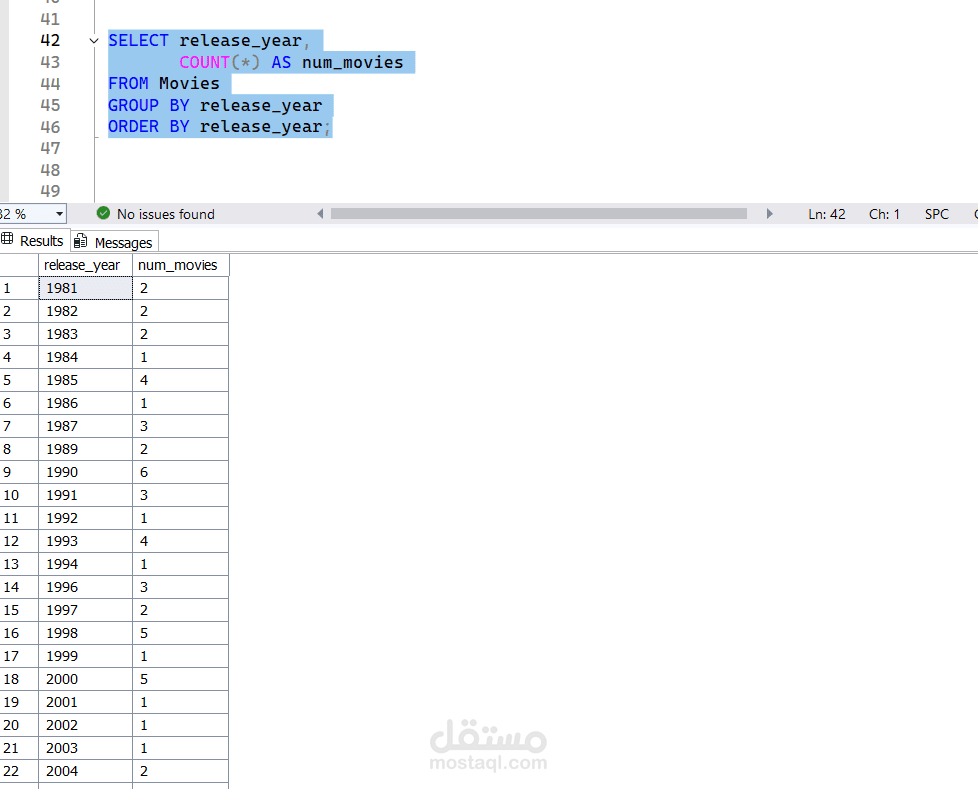Select row header number 22

click(19, 771)
